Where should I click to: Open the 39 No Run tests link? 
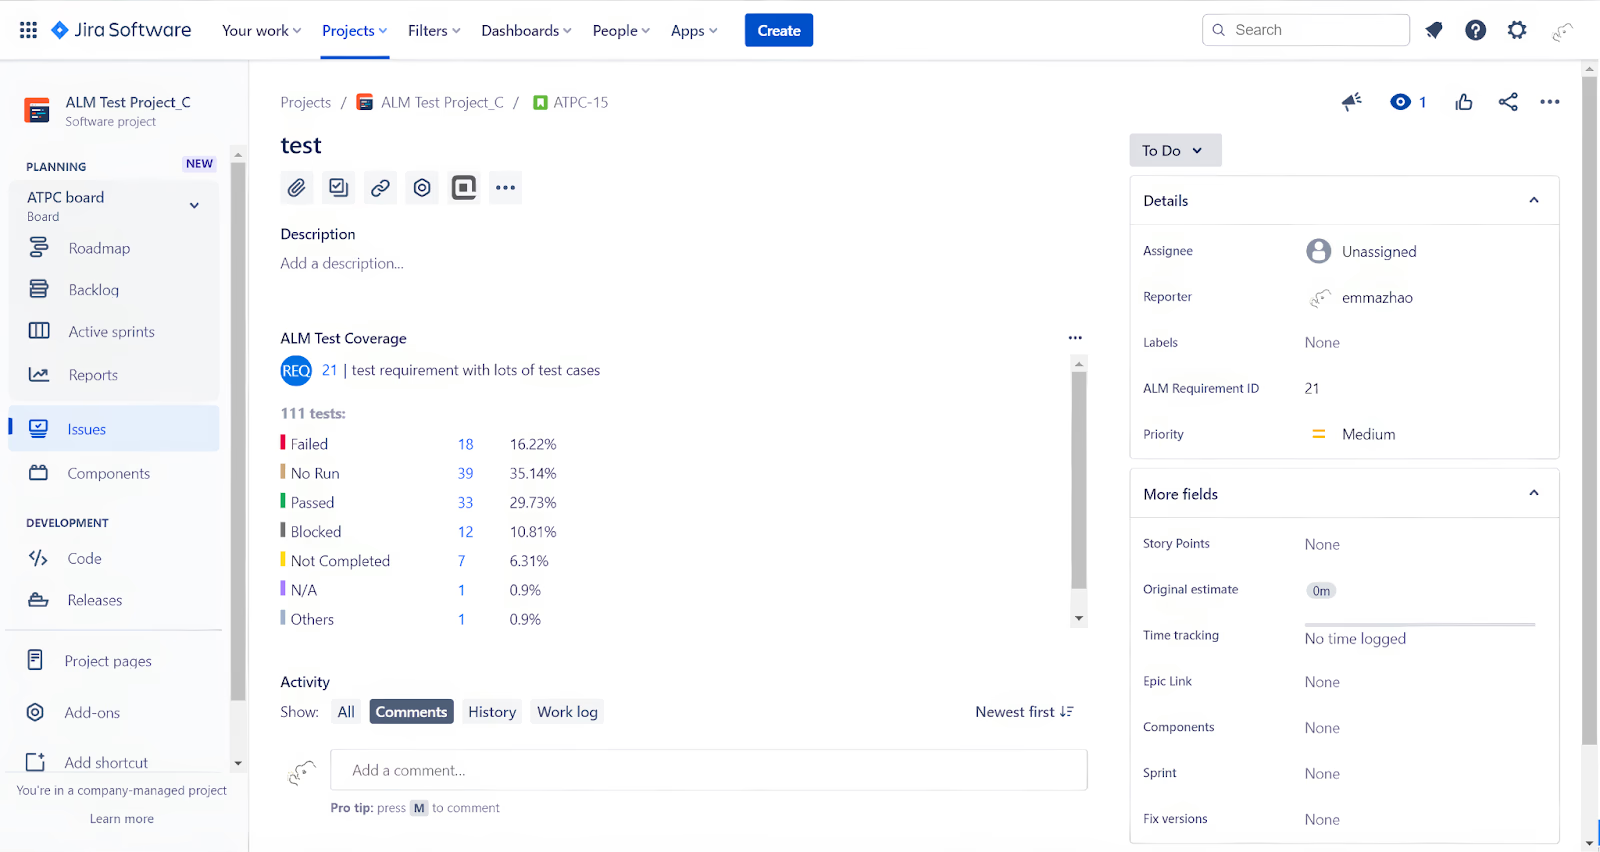(x=466, y=473)
